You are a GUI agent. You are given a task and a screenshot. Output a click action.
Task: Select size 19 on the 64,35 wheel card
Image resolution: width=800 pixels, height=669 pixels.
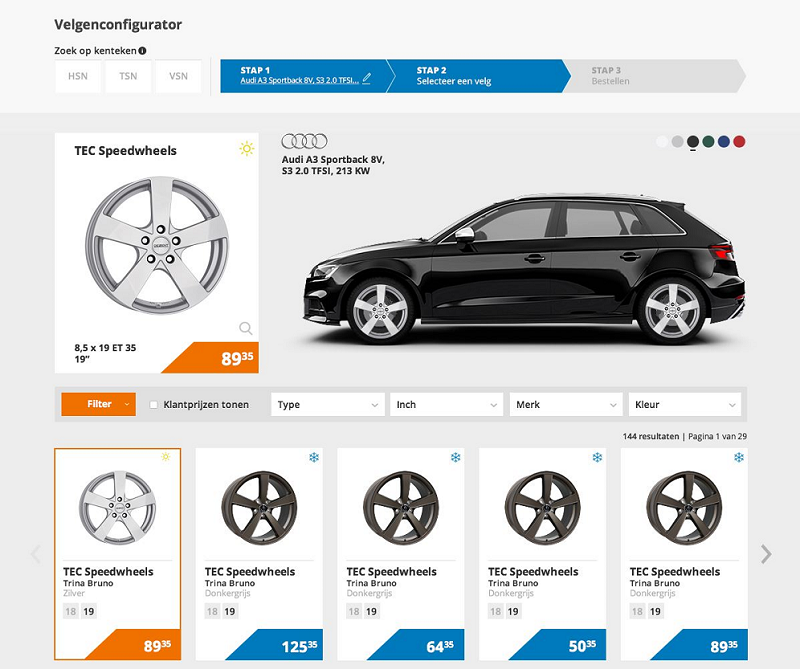tap(372, 611)
